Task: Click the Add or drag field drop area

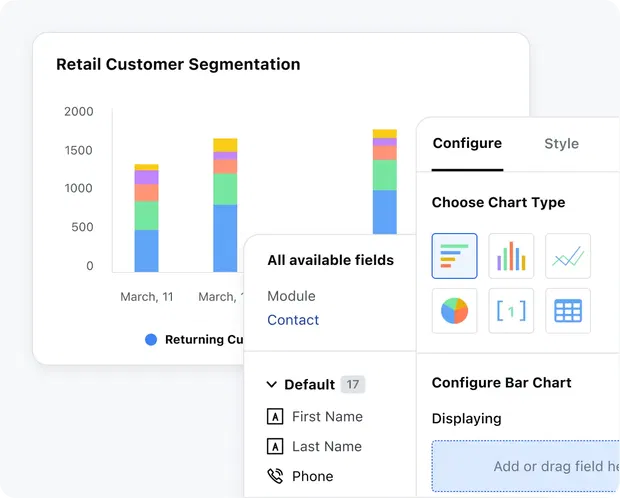Action: click(526, 466)
